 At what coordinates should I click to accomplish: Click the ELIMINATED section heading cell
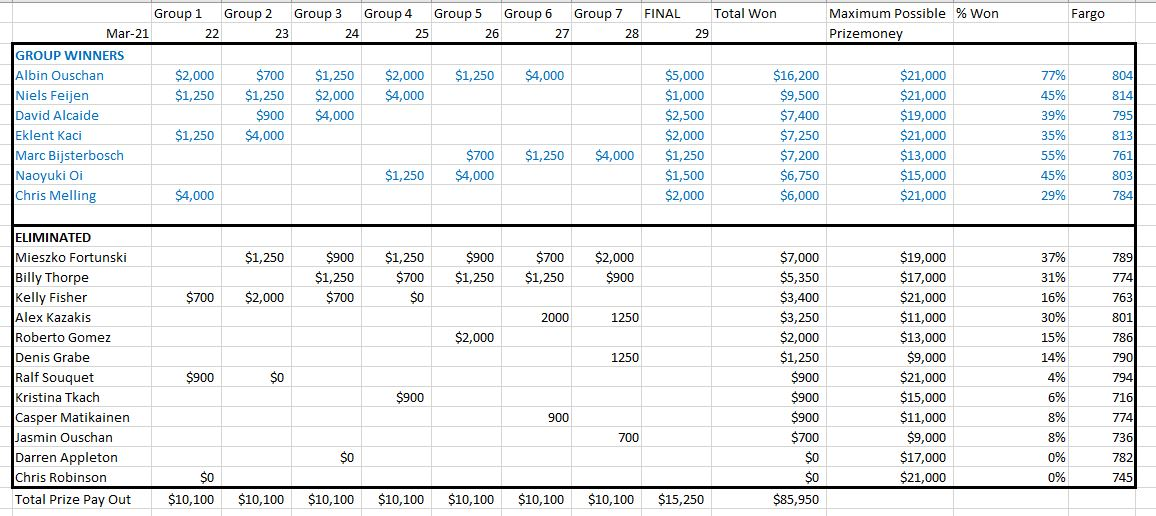pyautogui.click(x=53, y=237)
